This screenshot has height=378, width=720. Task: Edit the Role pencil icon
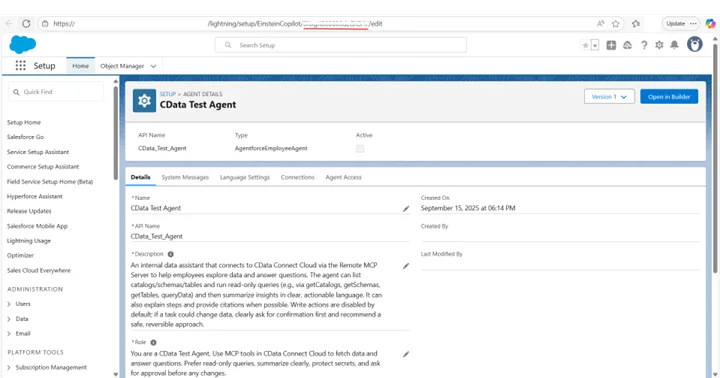tap(406, 354)
